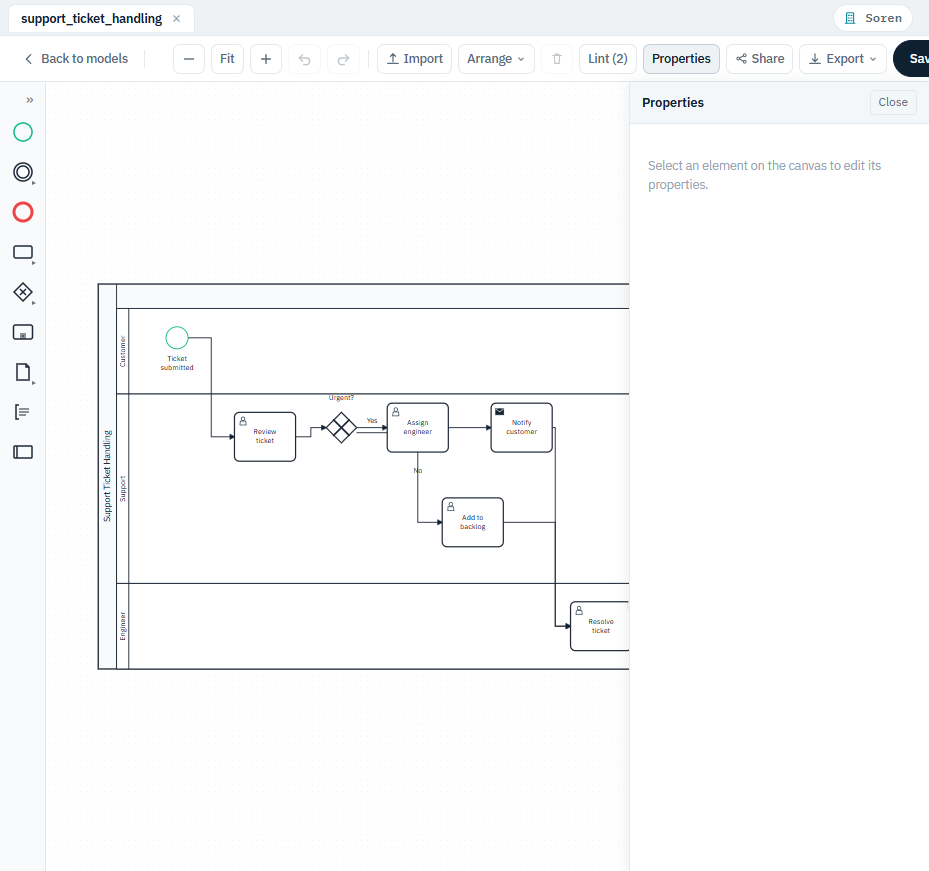The height and width of the screenshot is (871, 929).
Task: Select the Review ticket task
Action: tap(265, 437)
